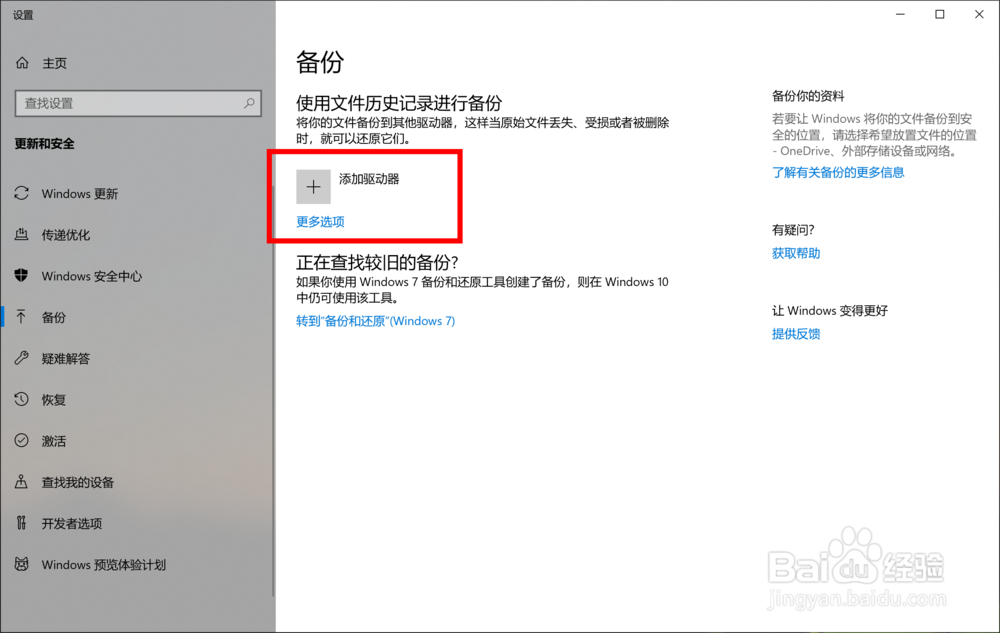Viewport: 1000px width, 633px height.
Task: Click the 使用文件历史记录进行备份 heading
Action: pyautogui.click(x=399, y=103)
